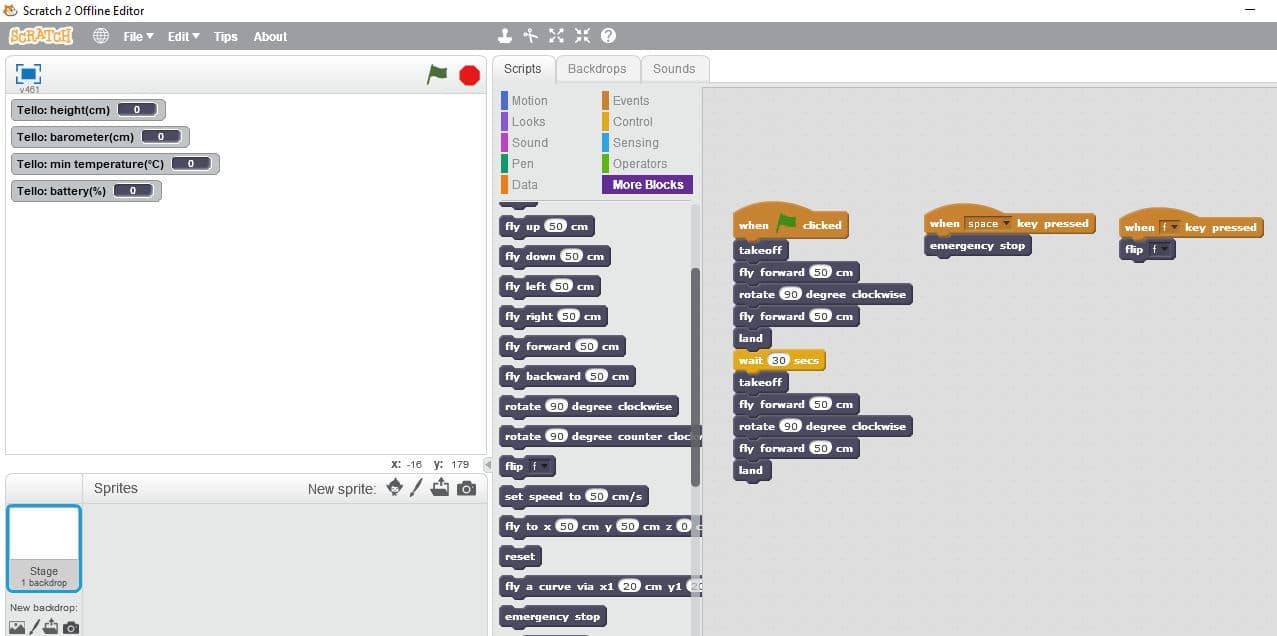
Task: Select the More Blocks category
Action: tap(647, 185)
